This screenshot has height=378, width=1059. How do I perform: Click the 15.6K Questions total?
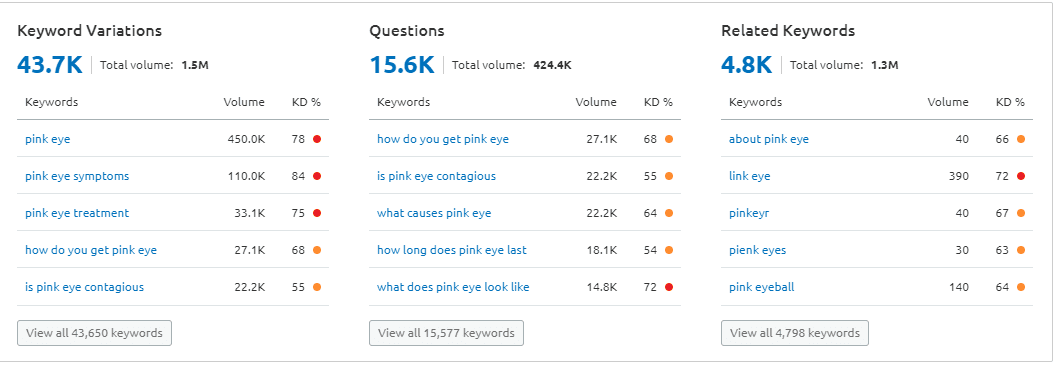coord(402,65)
